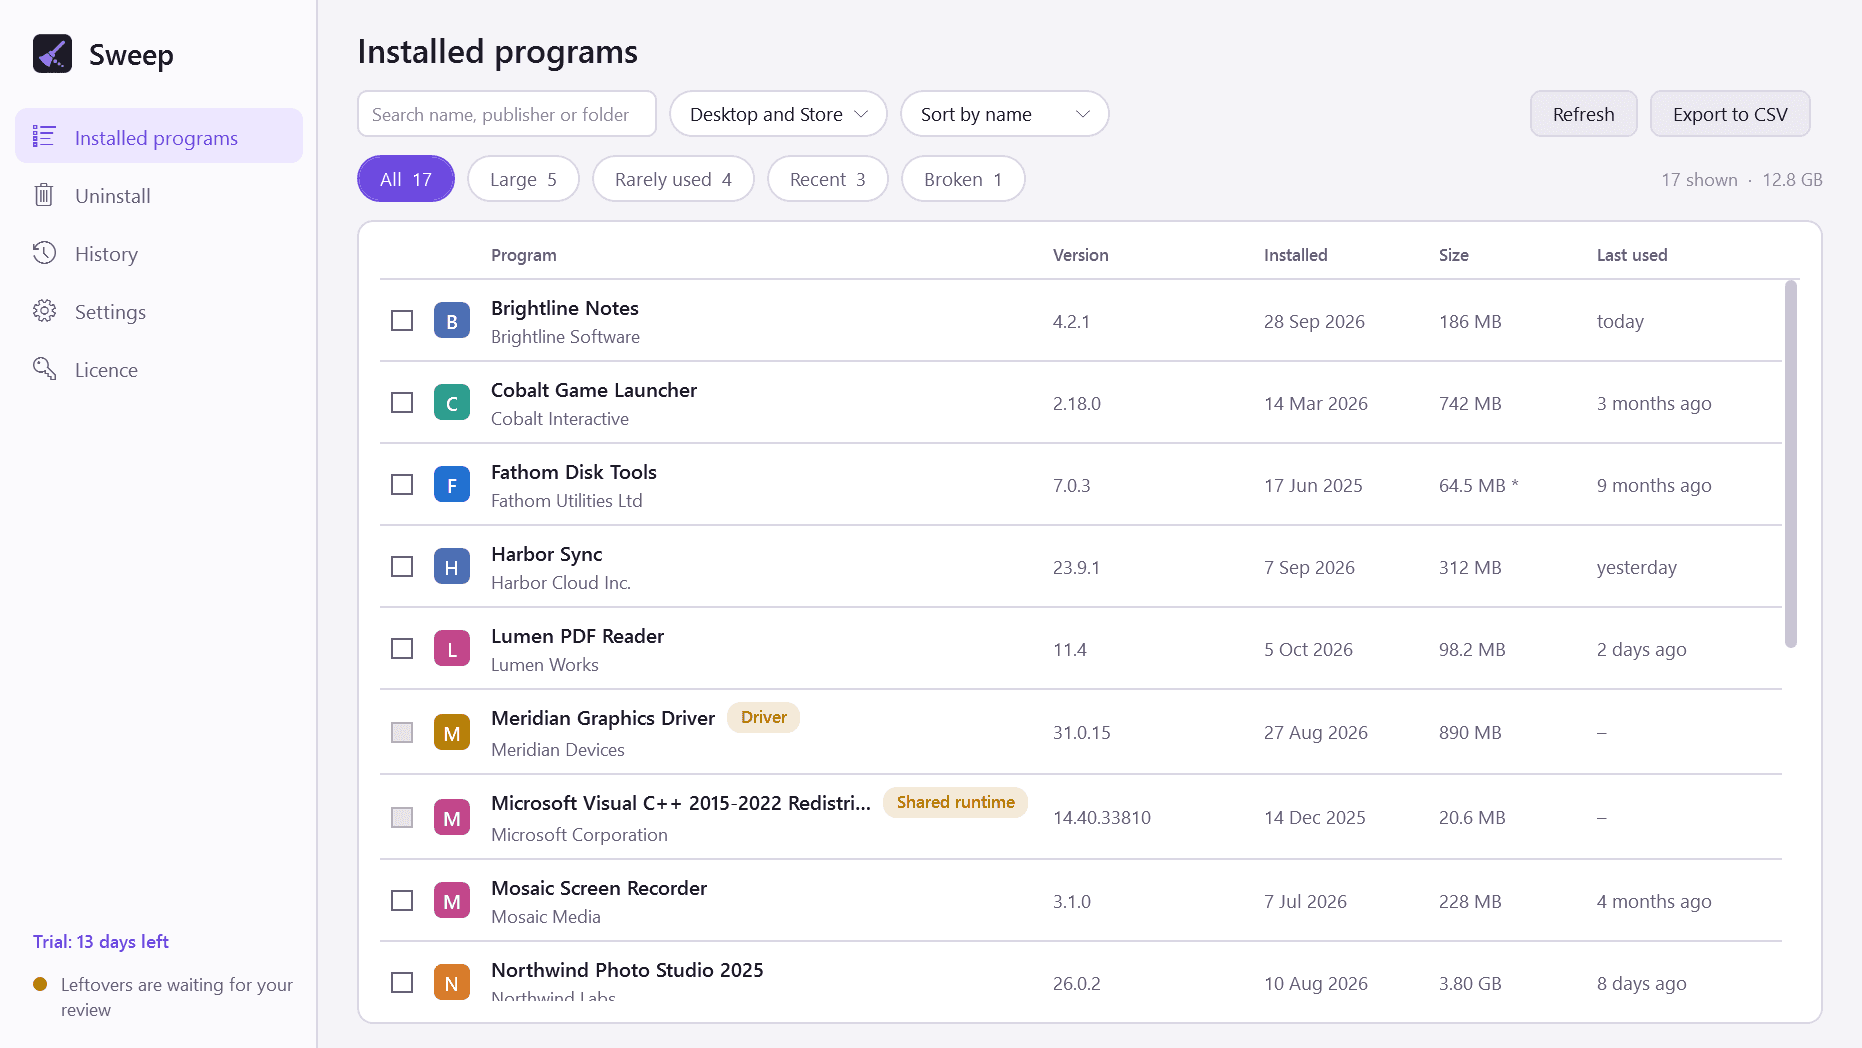Viewport: 1862px width, 1048px height.
Task: Check the Lumen PDF Reader checkbox
Action: (402, 649)
